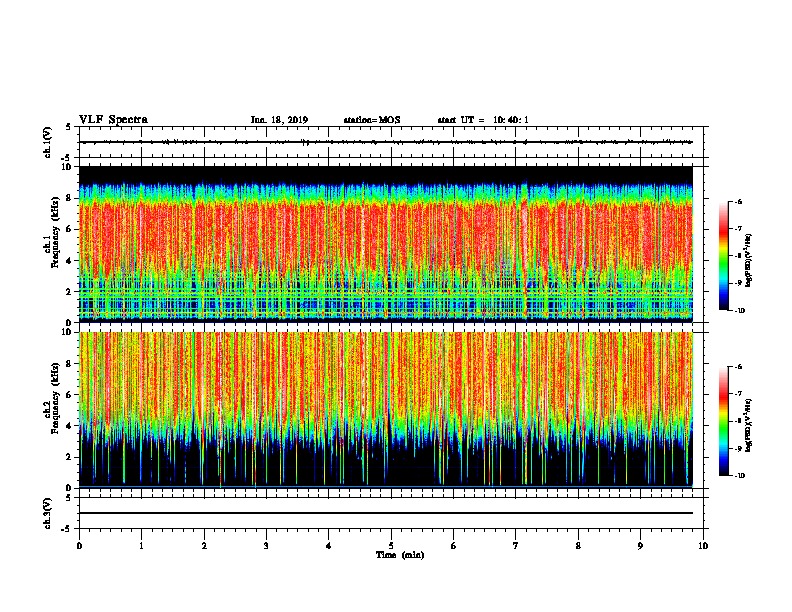
Task: Click the "-6" label on ch.1 color scale
Action: (738, 201)
